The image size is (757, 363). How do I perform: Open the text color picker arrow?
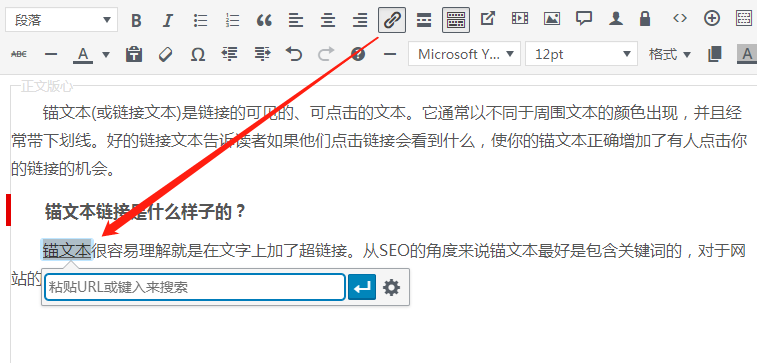pos(106,54)
